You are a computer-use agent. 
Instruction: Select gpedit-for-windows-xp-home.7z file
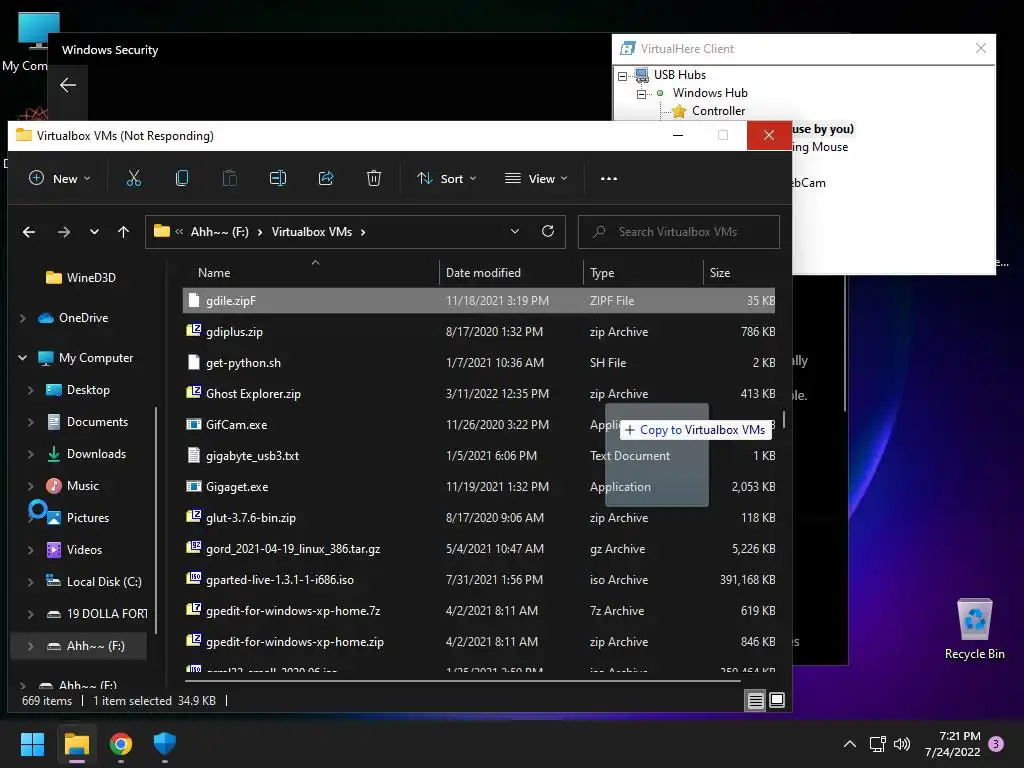(x=479, y=611)
